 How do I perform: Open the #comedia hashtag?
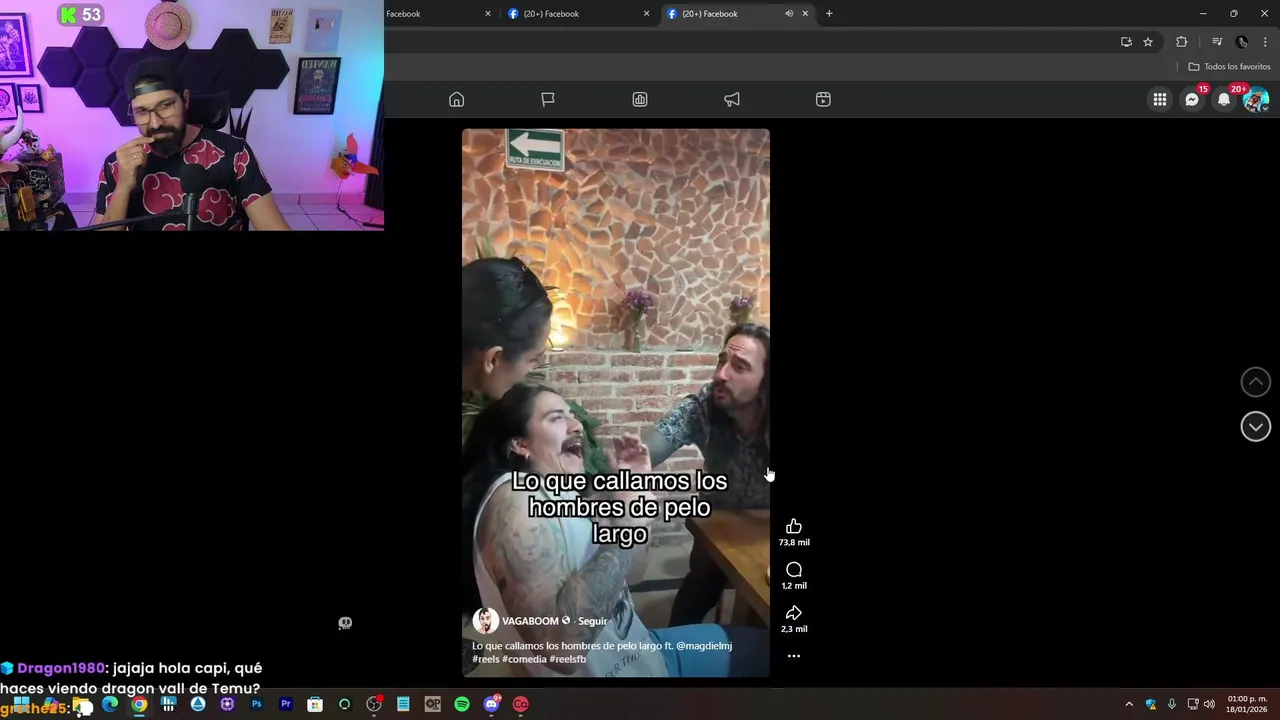pos(524,659)
